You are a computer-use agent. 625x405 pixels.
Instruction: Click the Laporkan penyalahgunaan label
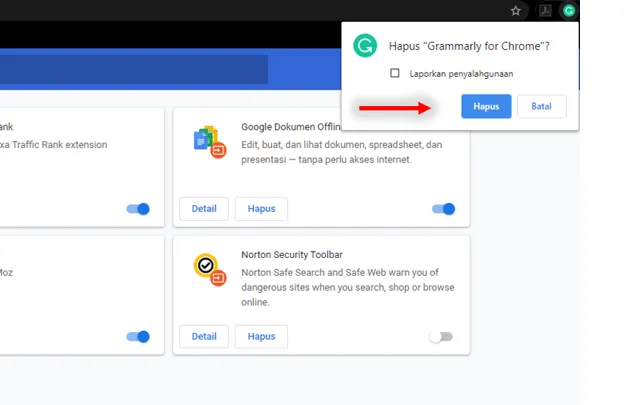461,74
